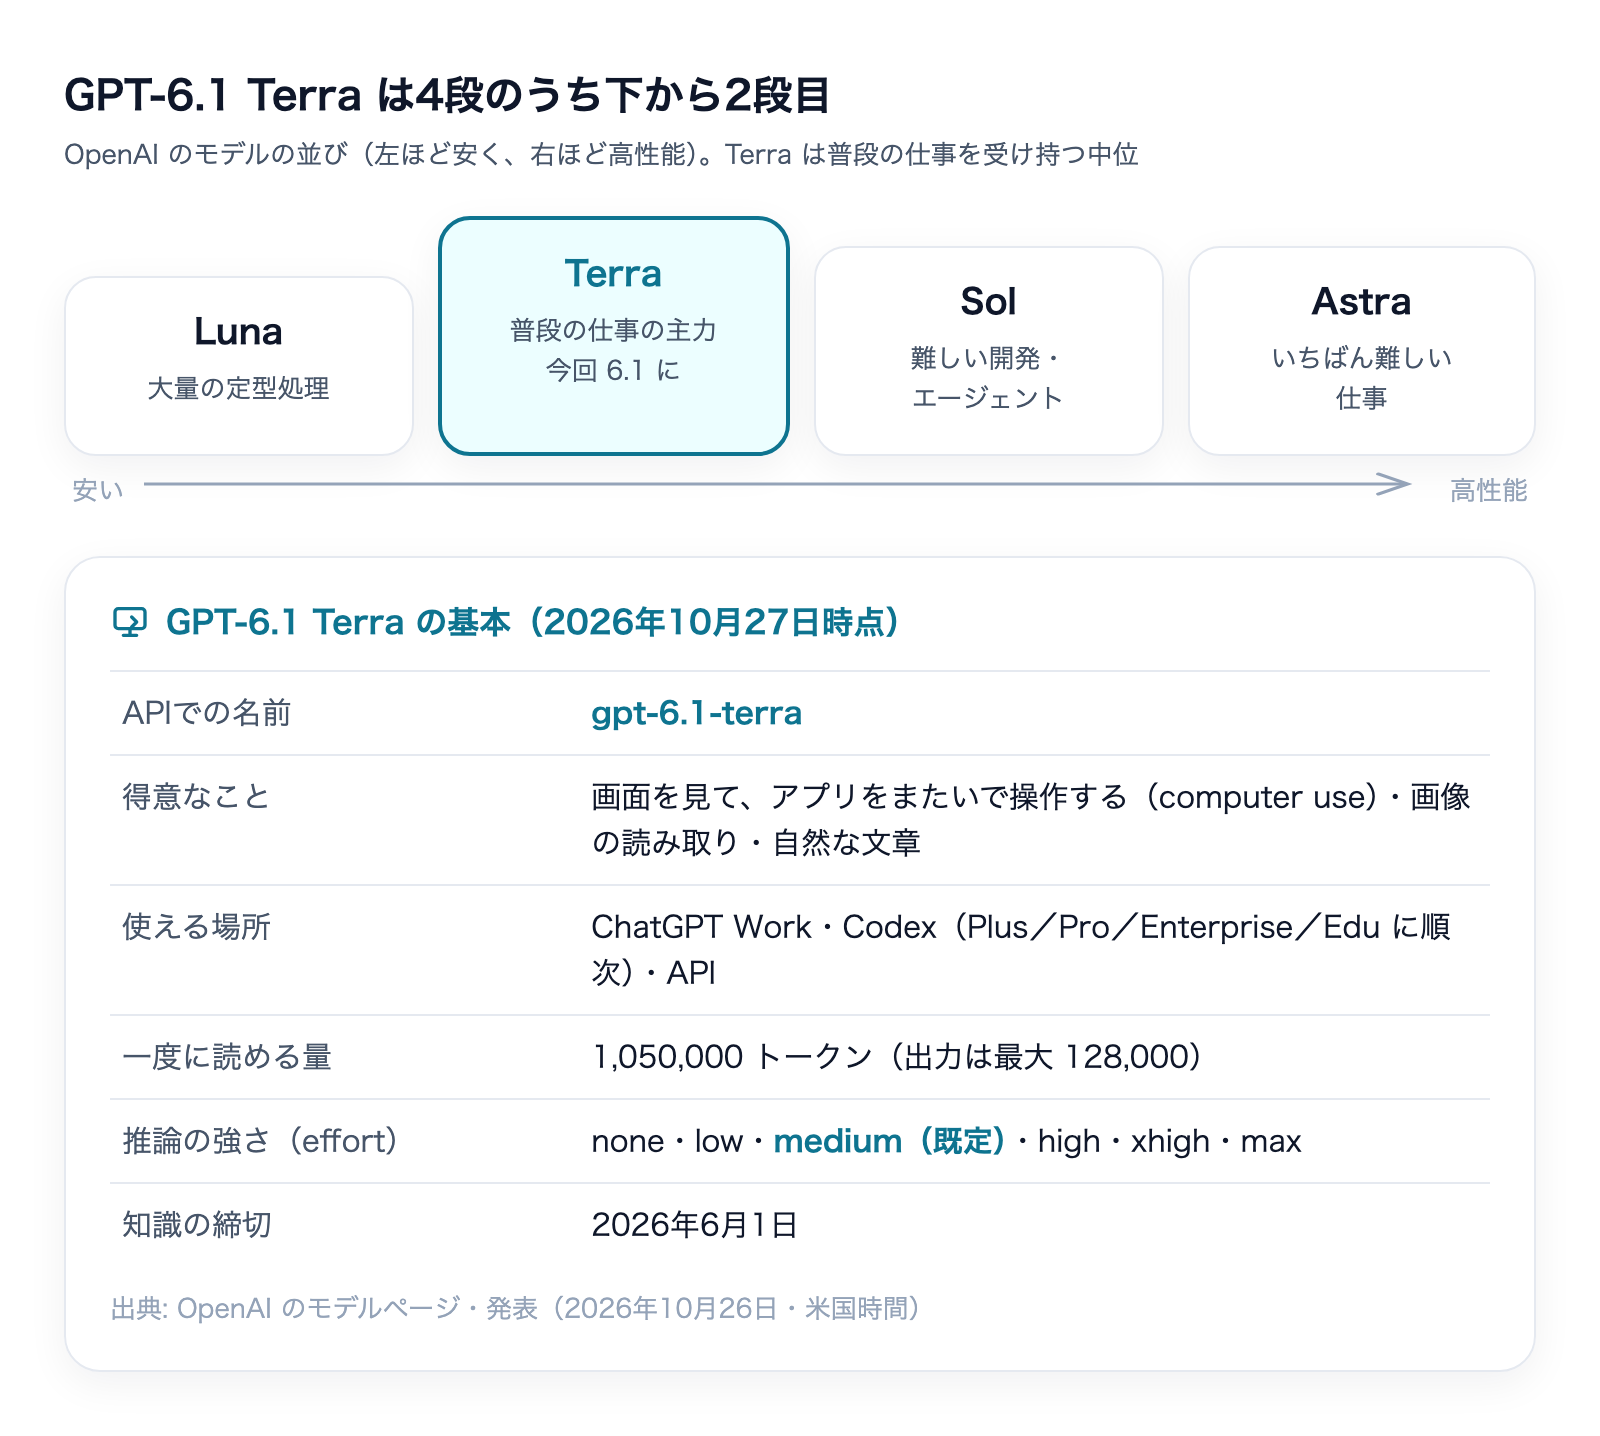Click the '知識の締切' row label
Viewport: 1600px width, 1436px height.
point(197,1225)
